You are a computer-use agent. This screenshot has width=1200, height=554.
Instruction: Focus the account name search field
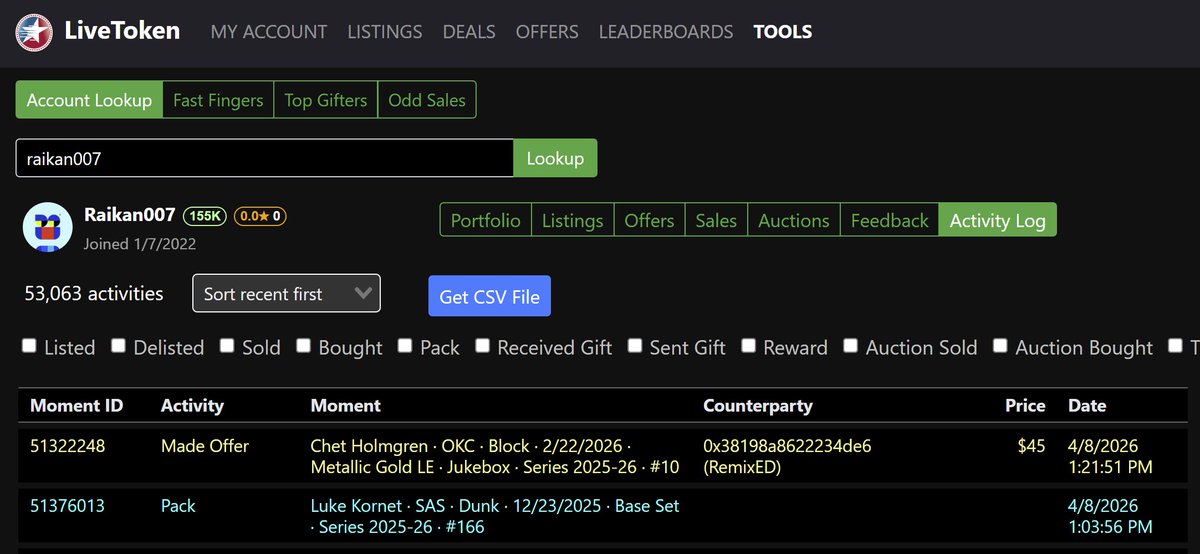(265, 158)
